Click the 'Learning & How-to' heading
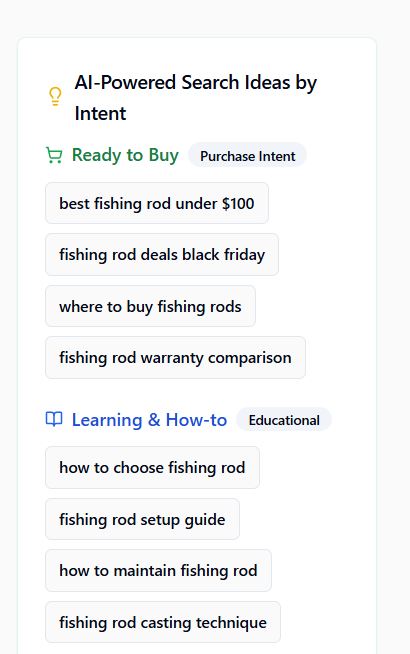This screenshot has width=410, height=654. coord(149,420)
